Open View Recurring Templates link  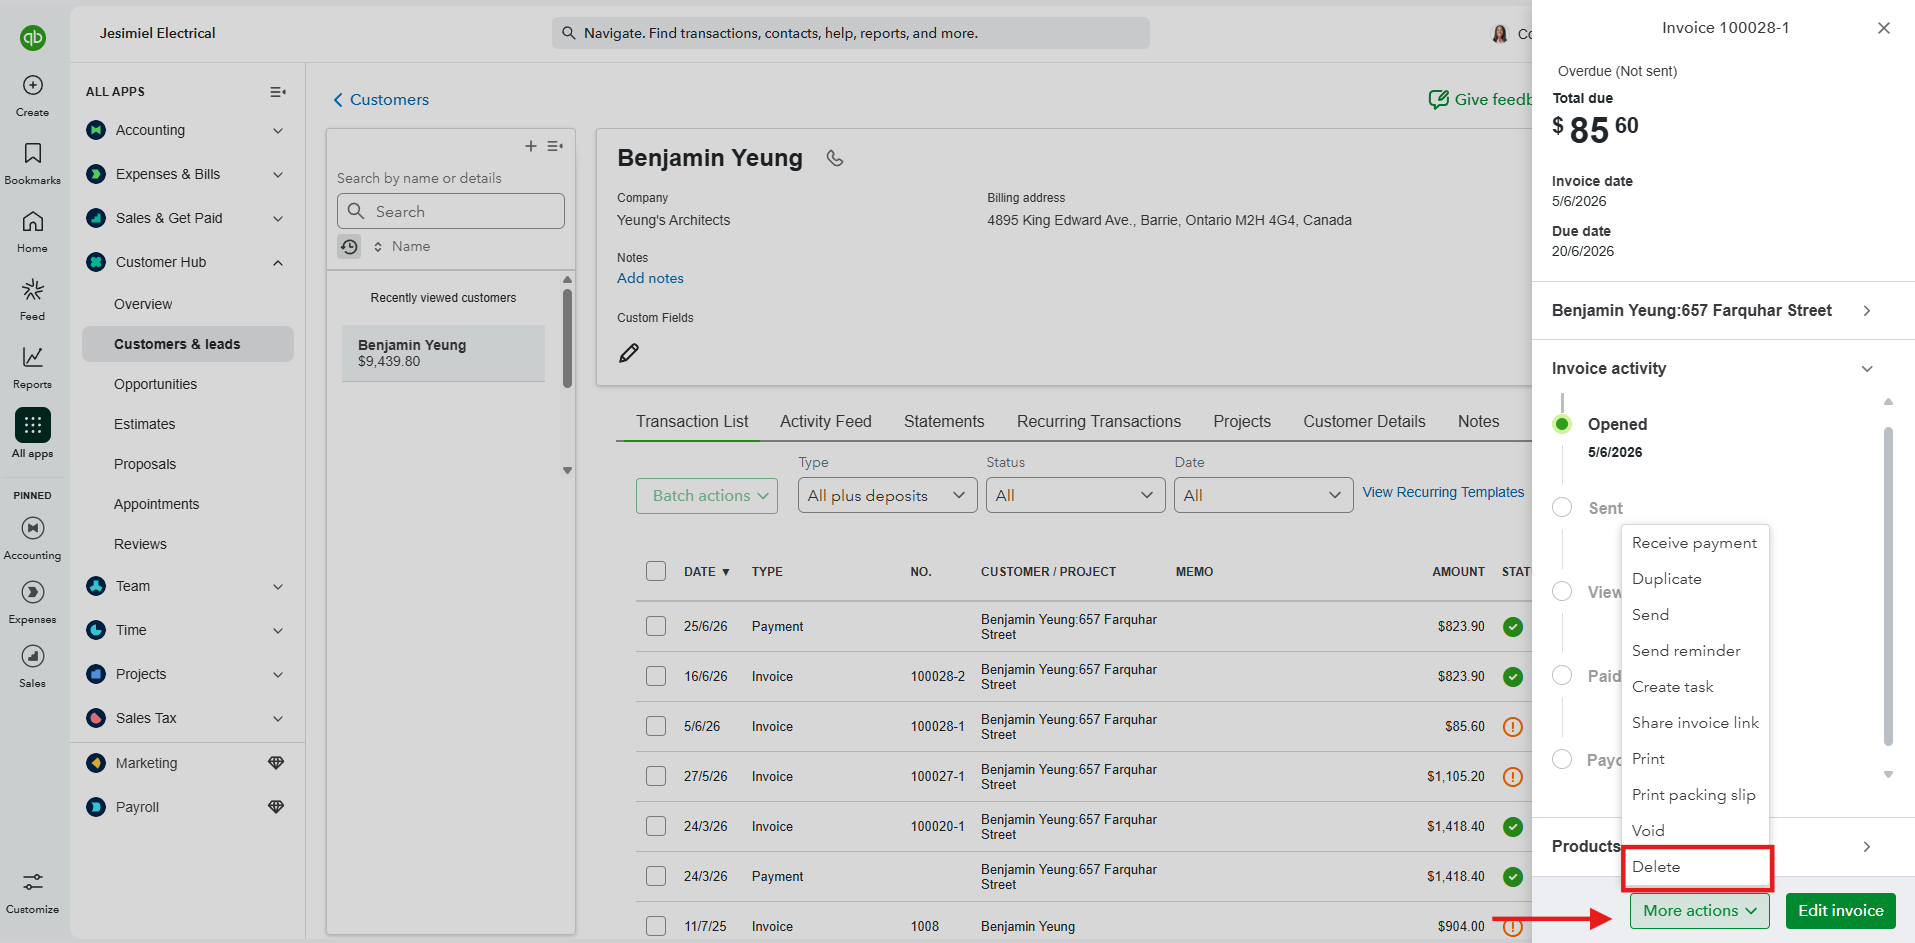click(x=1443, y=492)
